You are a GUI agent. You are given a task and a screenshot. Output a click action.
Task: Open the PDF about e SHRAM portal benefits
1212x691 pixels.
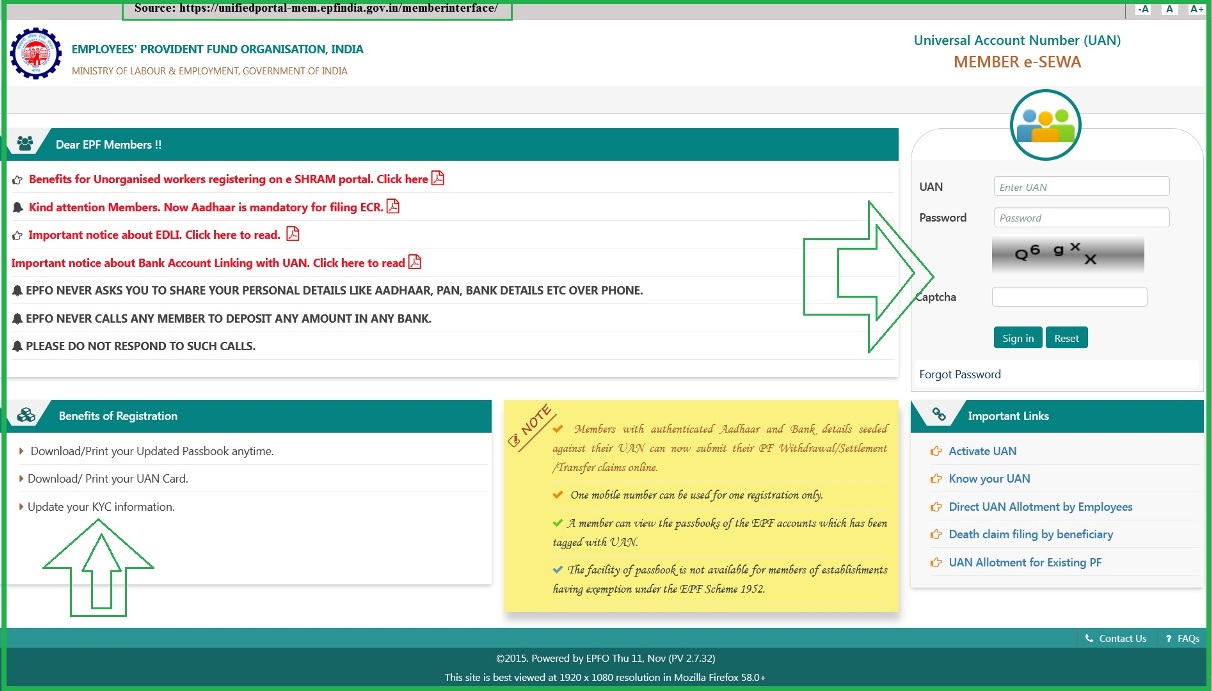pos(438,178)
